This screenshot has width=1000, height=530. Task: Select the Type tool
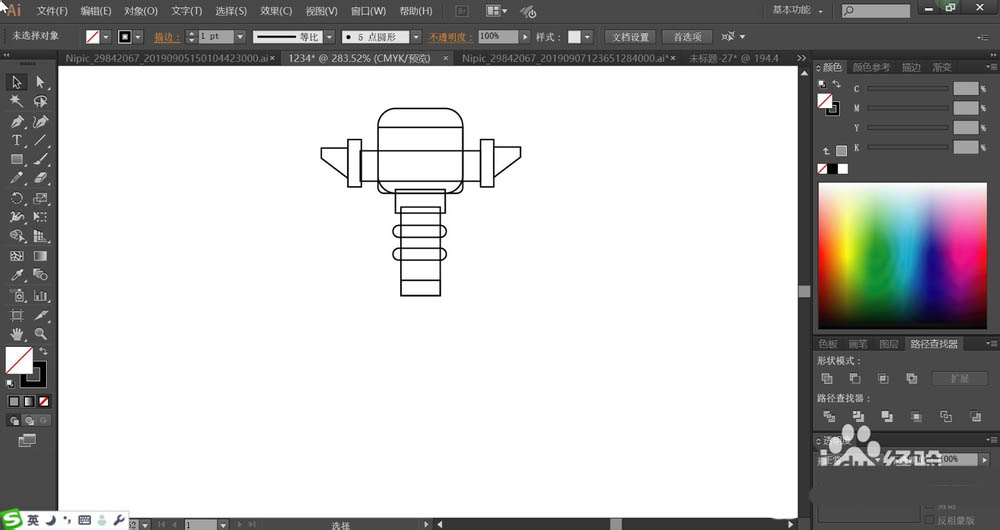17,140
